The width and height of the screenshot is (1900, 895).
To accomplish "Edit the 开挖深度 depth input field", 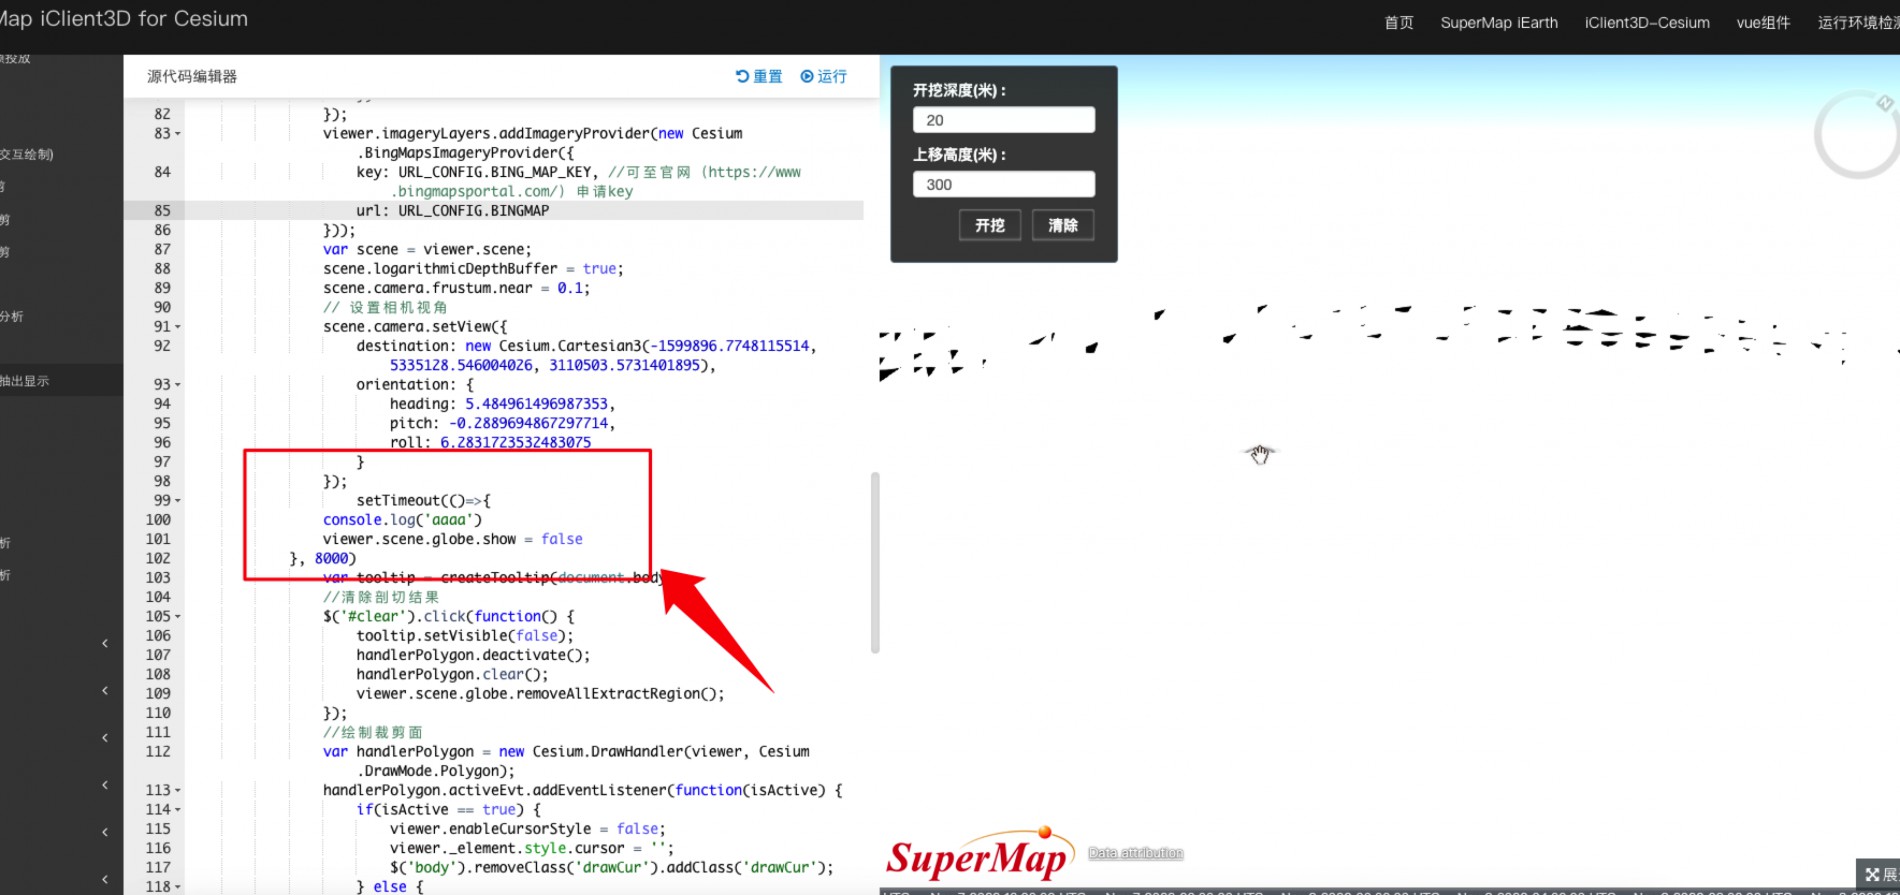I will click(x=1003, y=120).
